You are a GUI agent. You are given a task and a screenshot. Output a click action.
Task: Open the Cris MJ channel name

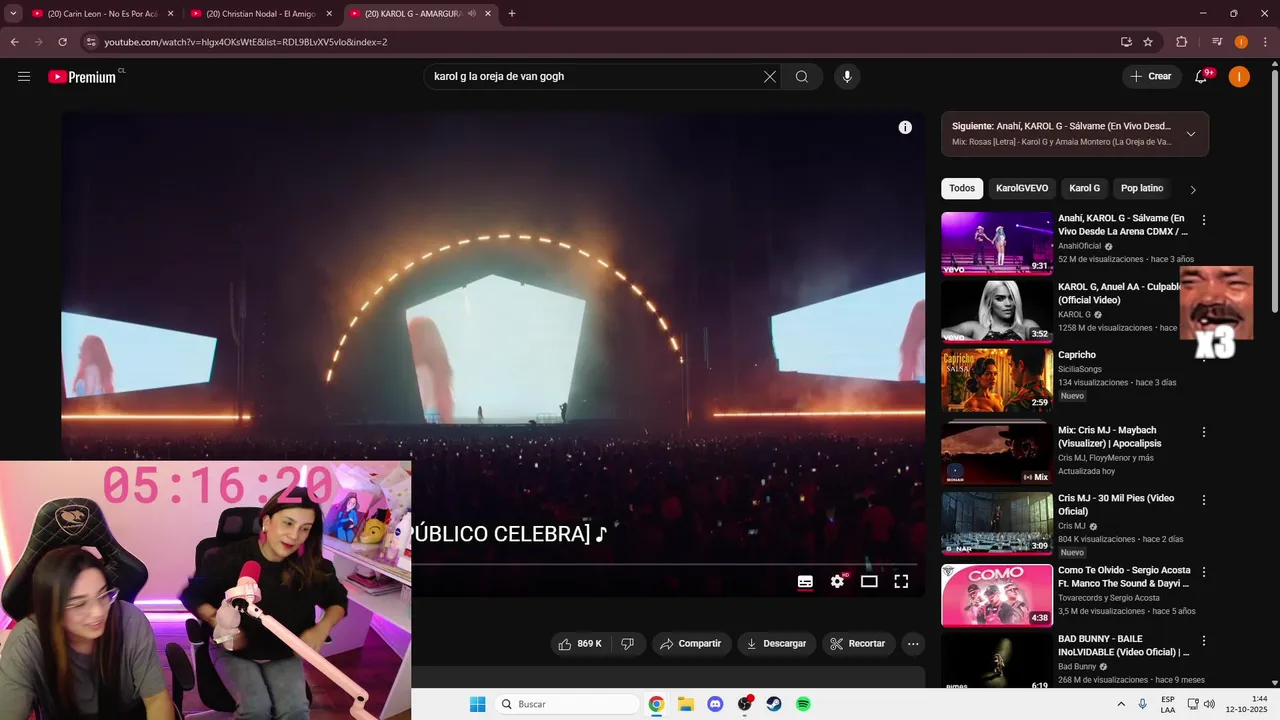click(1072, 526)
